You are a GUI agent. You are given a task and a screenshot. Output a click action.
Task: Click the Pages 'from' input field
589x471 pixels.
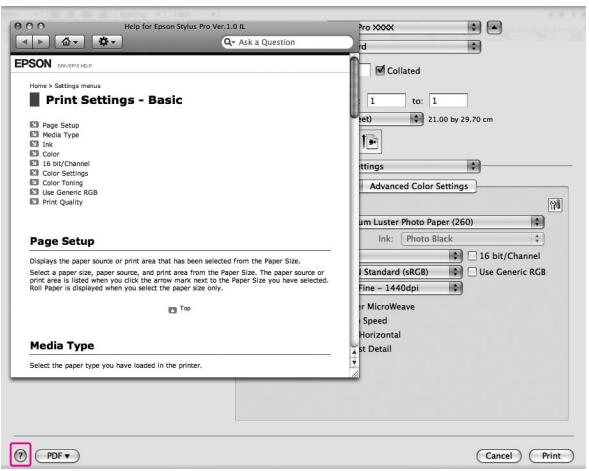click(x=386, y=101)
